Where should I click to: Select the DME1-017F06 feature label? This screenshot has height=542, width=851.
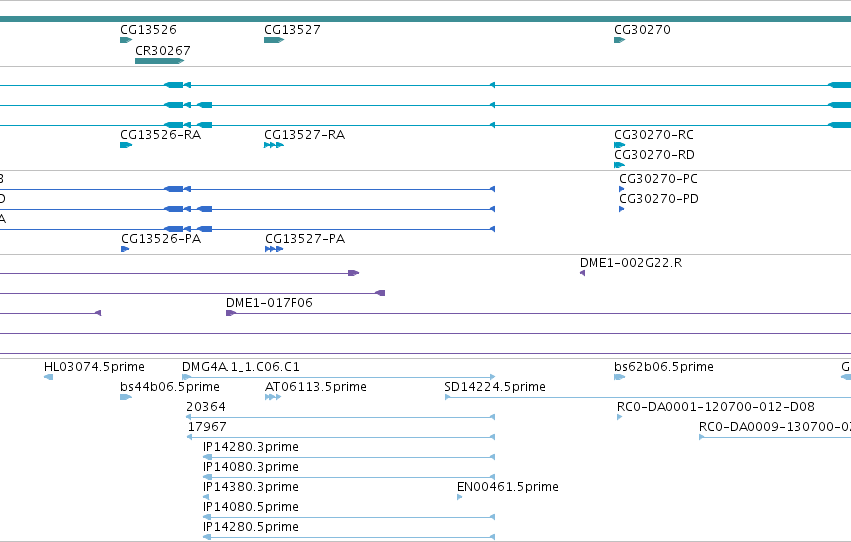tap(269, 303)
